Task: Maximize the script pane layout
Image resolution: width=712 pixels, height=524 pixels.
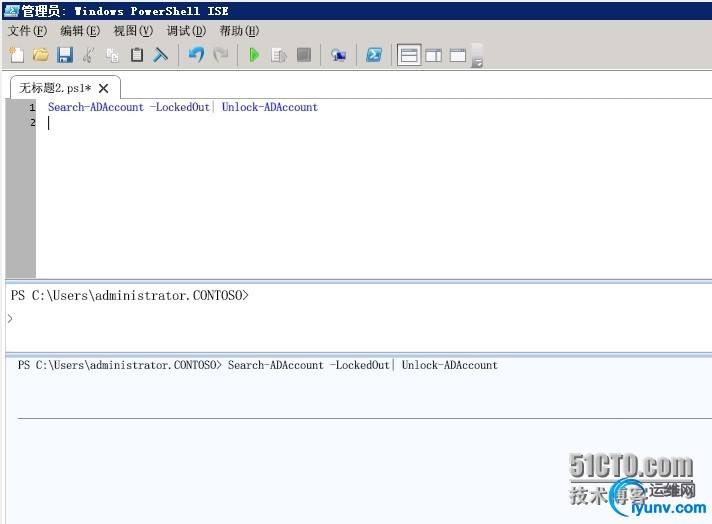Action: (458, 55)
